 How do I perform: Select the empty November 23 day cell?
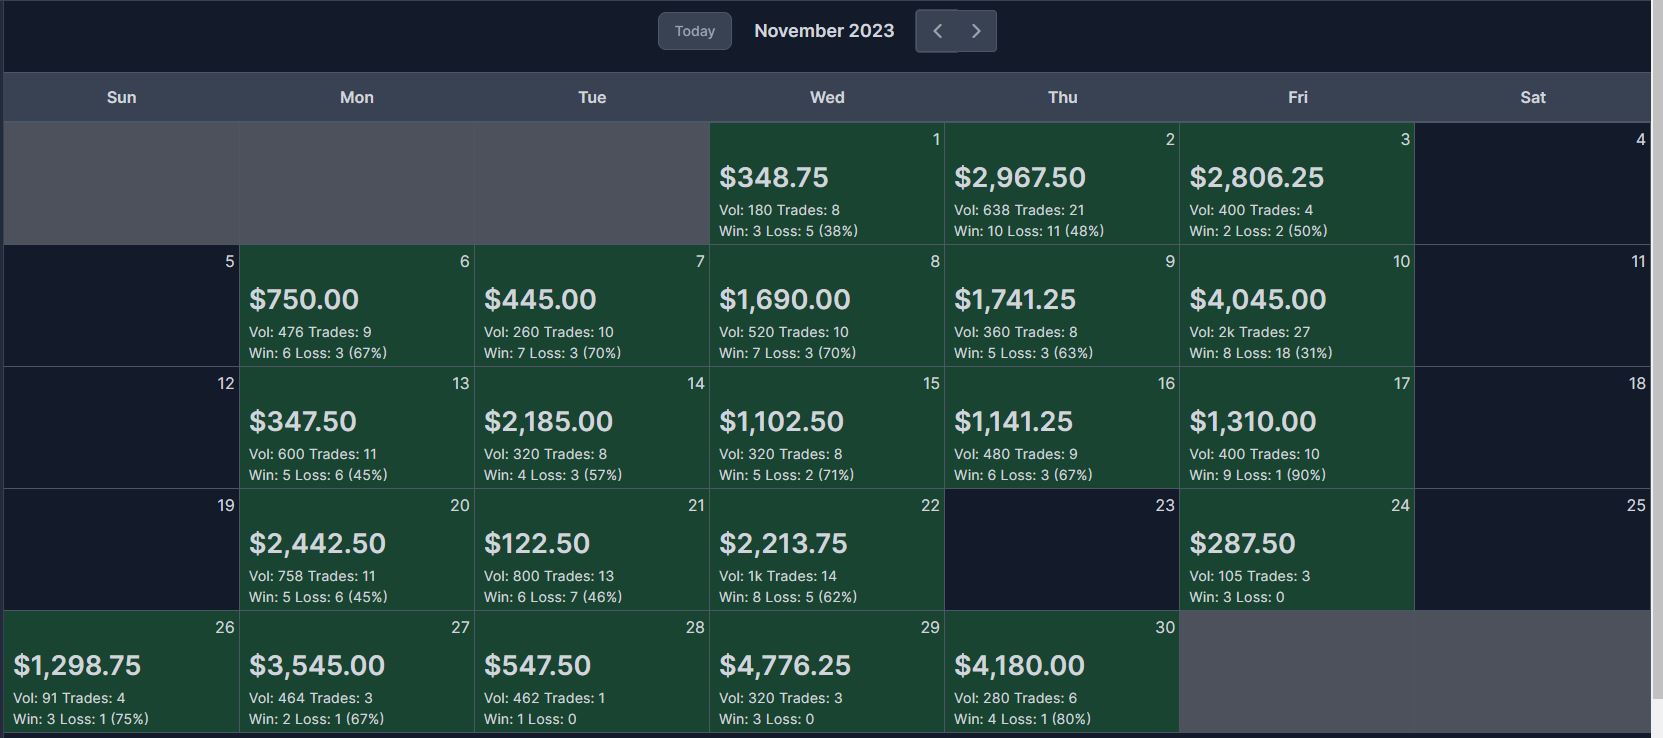pos(1062,550)
